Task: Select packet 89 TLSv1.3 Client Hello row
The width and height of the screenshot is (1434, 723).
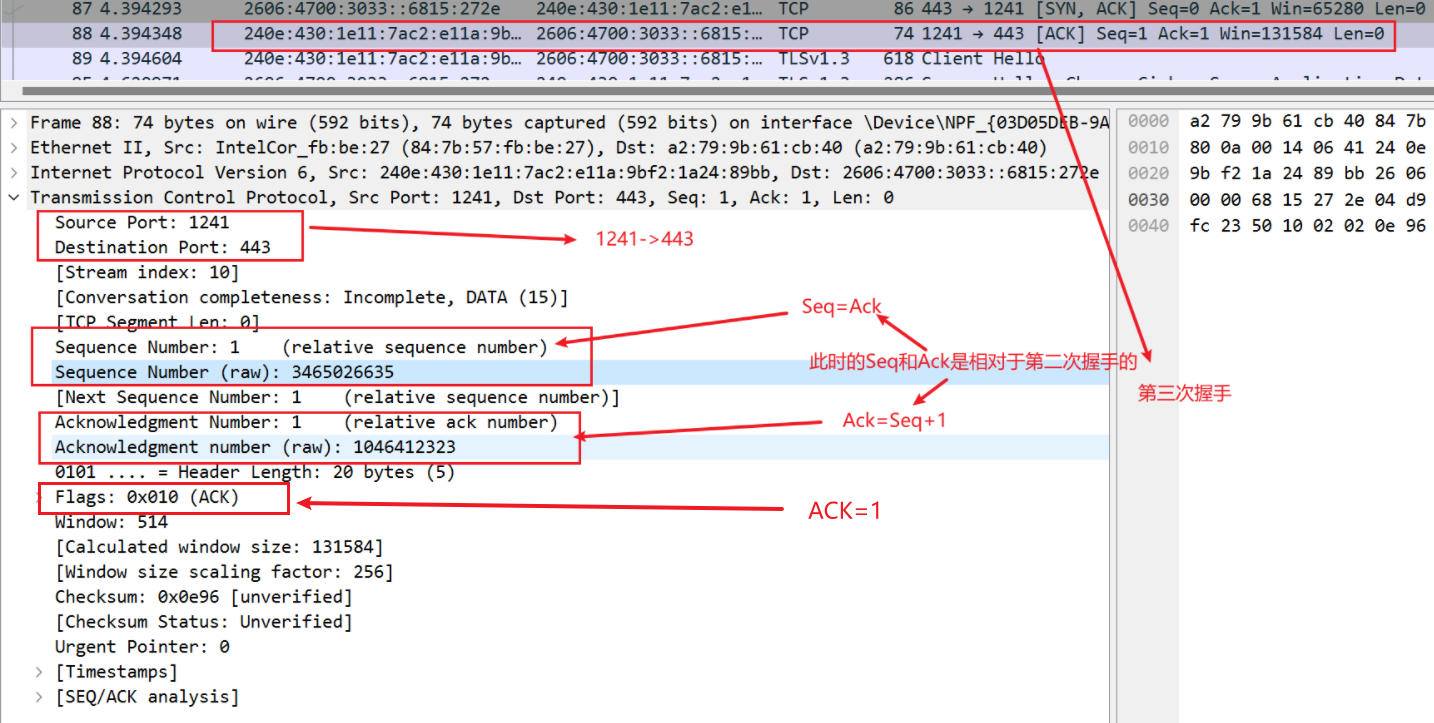Action: 717,59
